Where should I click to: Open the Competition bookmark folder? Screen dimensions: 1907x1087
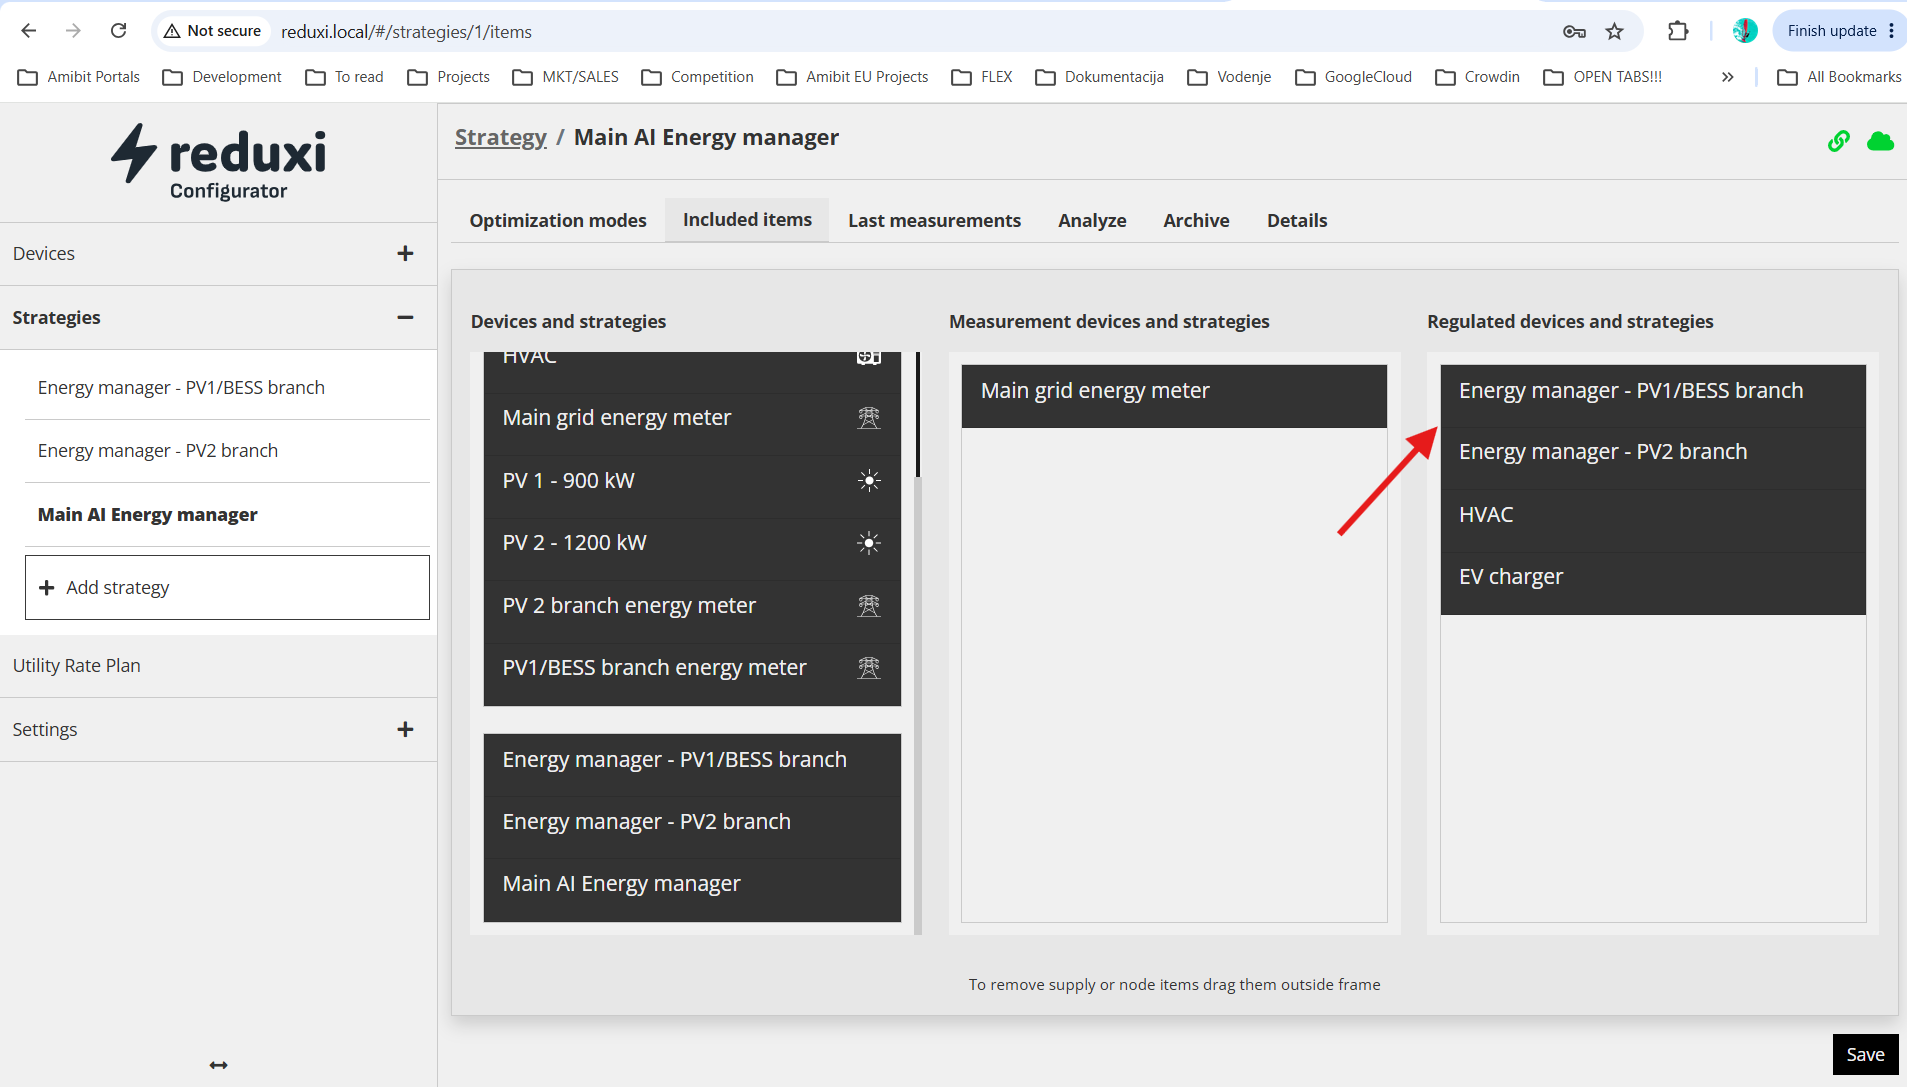tap(697, 77)
